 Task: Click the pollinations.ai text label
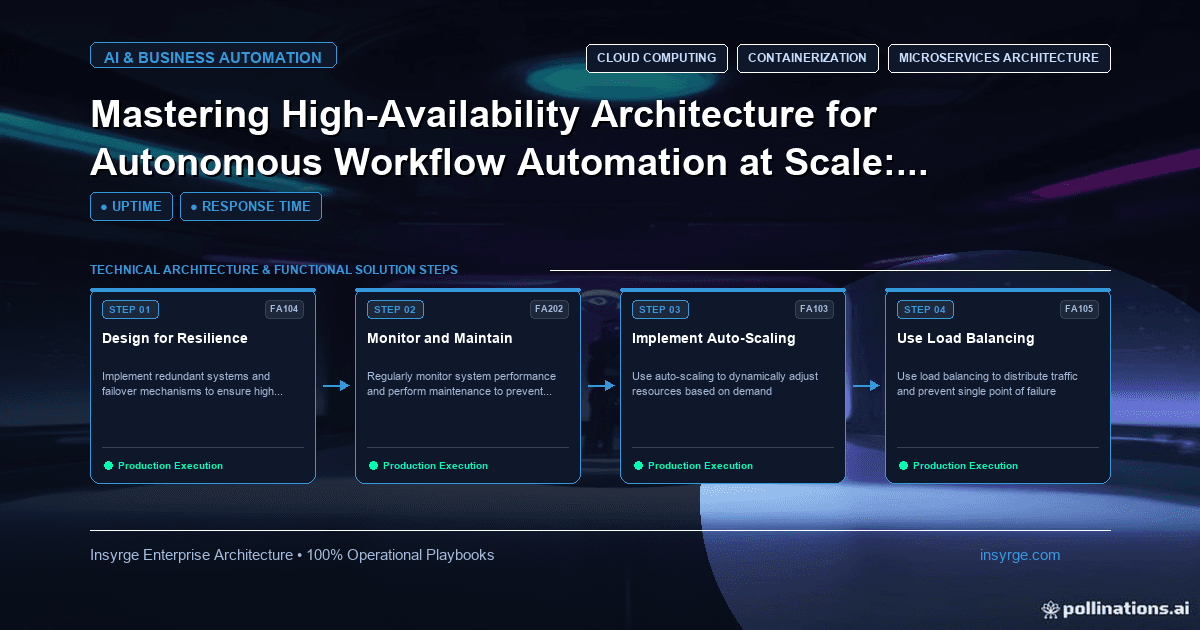[1125, 608]
